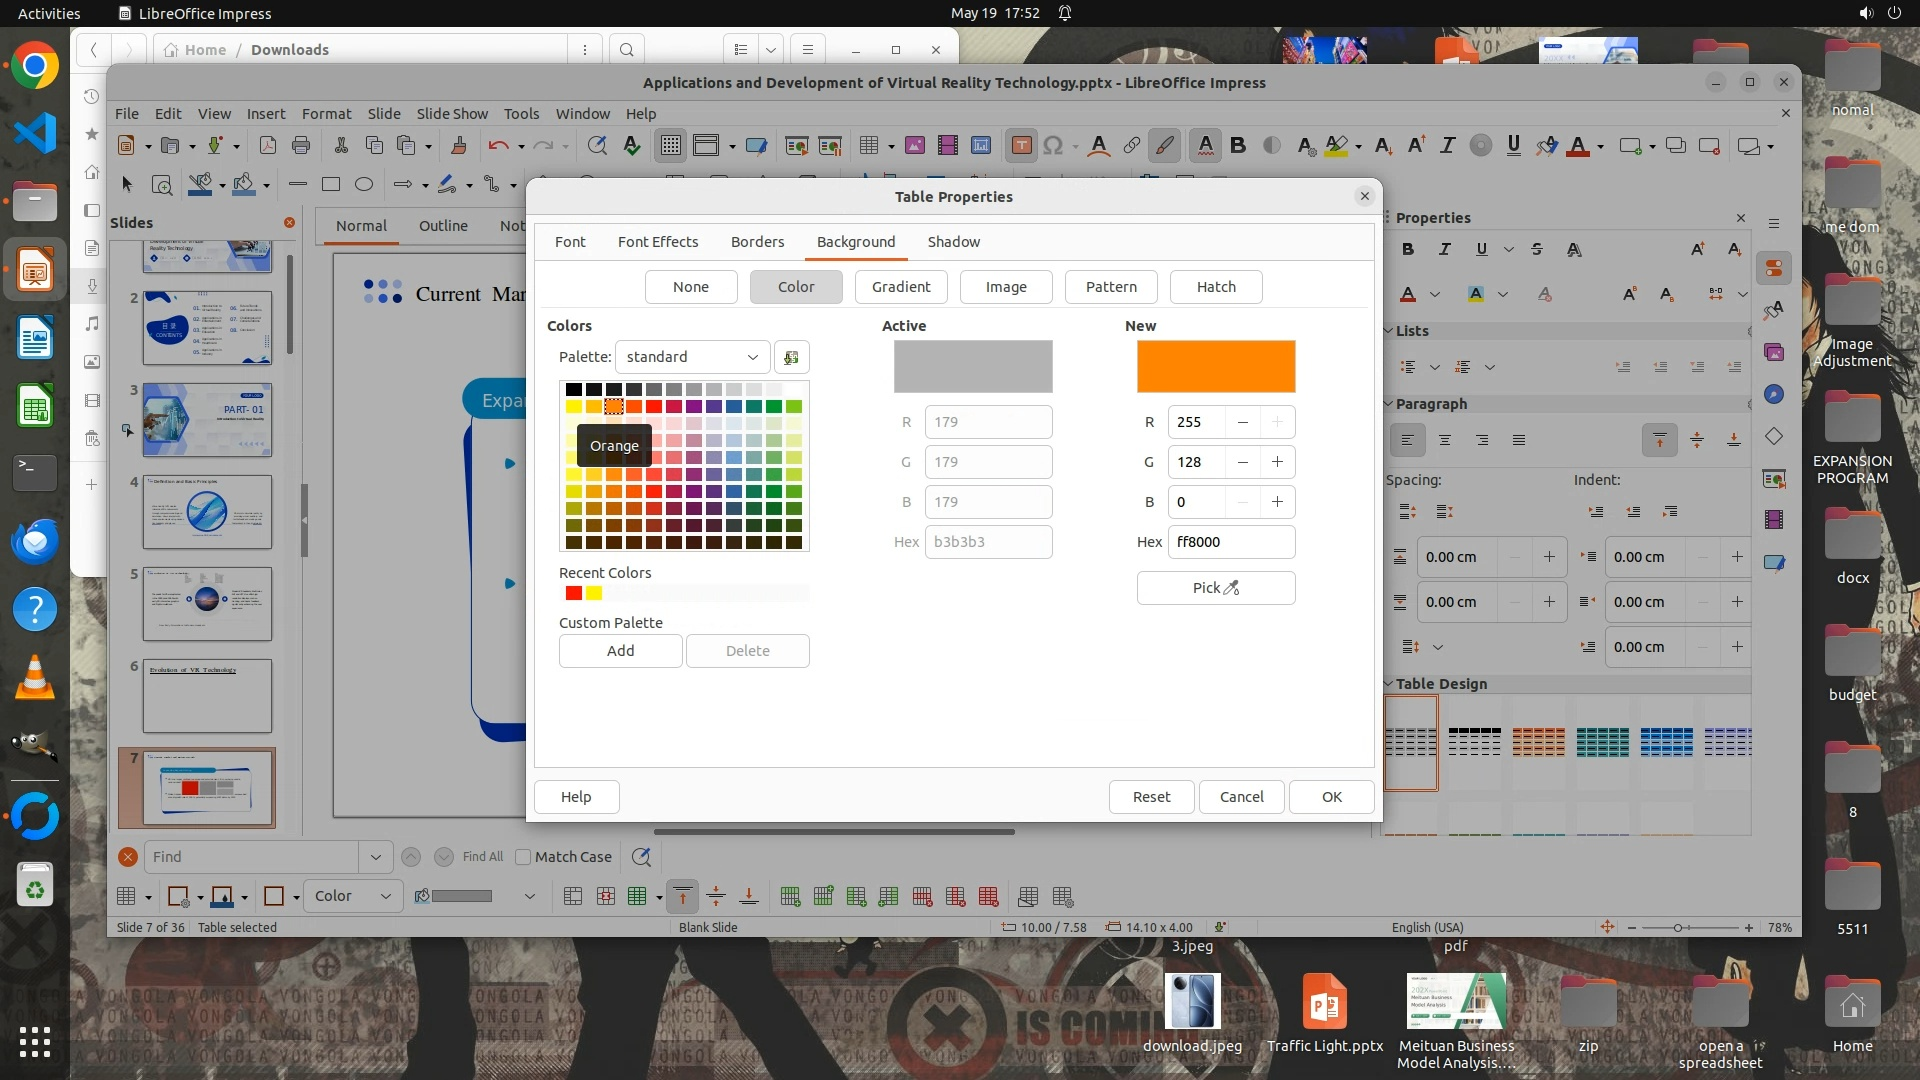Click the Italic icon in Properties sidebar

coord(1444,249)
